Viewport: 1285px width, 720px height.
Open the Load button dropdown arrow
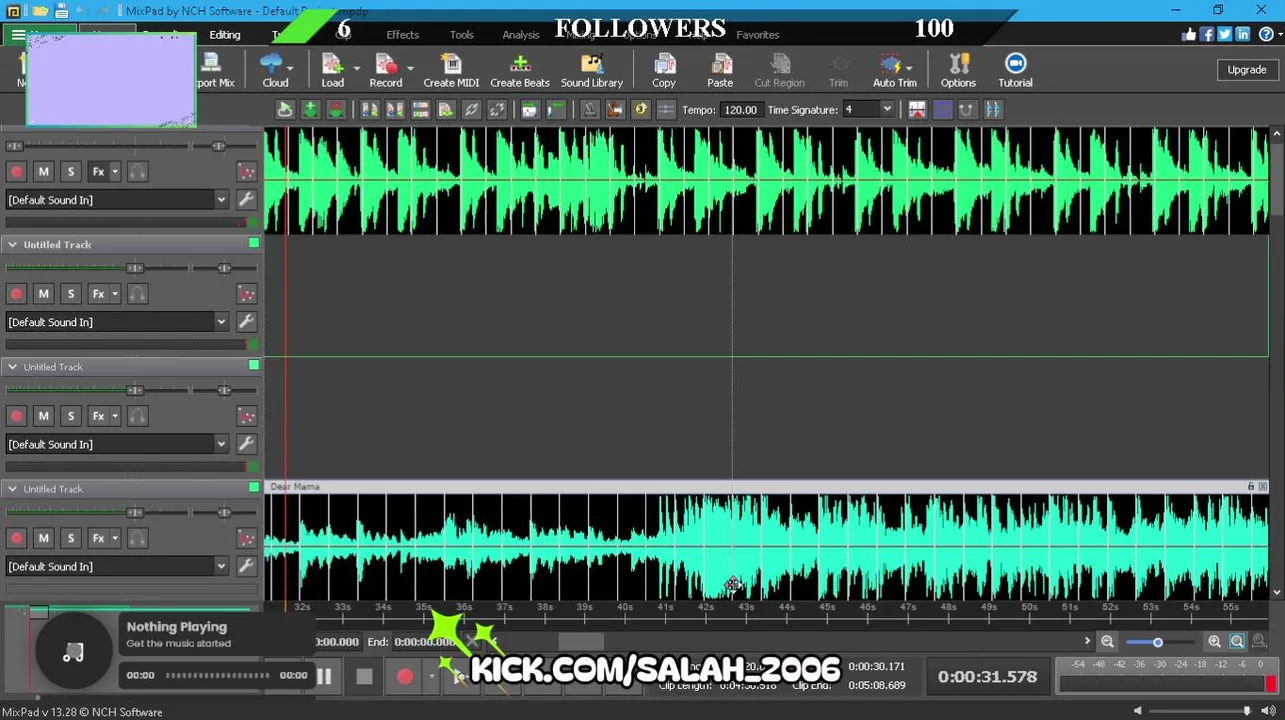[356, 68]
